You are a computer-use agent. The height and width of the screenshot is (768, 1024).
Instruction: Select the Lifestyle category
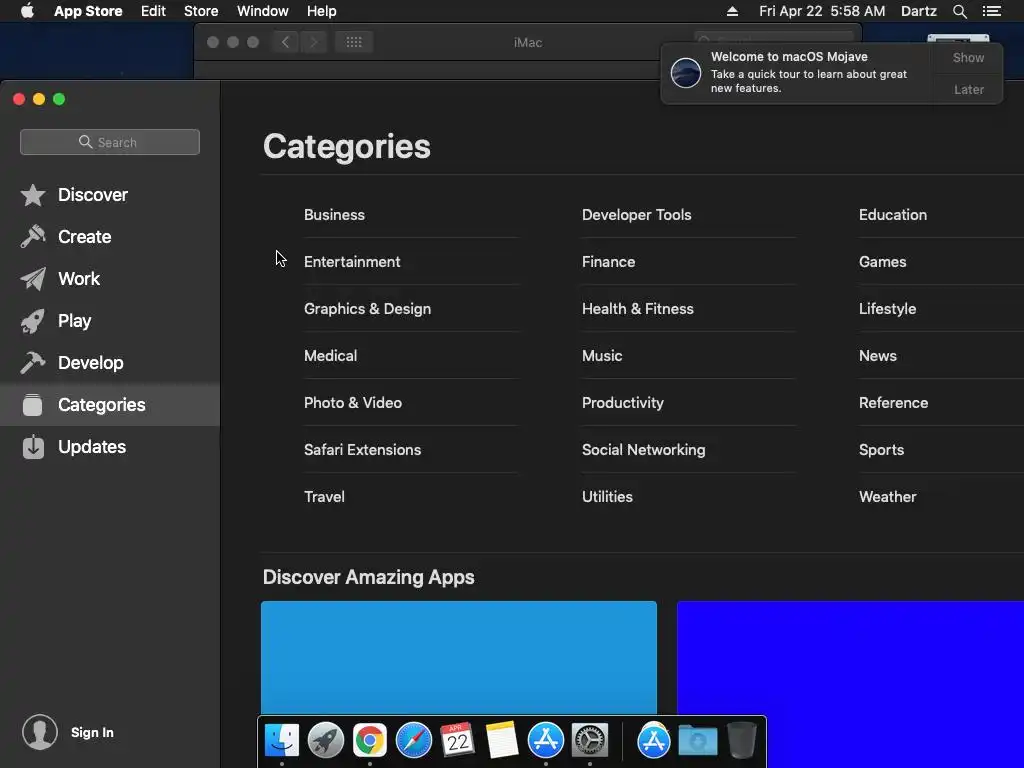coord(887,309)
